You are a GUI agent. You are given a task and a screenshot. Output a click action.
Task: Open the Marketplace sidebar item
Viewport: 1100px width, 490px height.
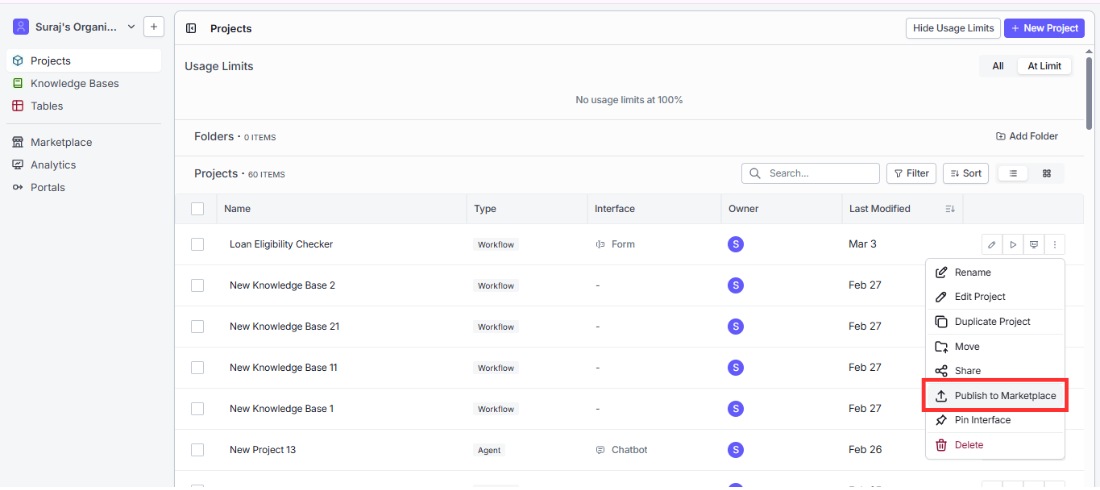coord(83,143)
